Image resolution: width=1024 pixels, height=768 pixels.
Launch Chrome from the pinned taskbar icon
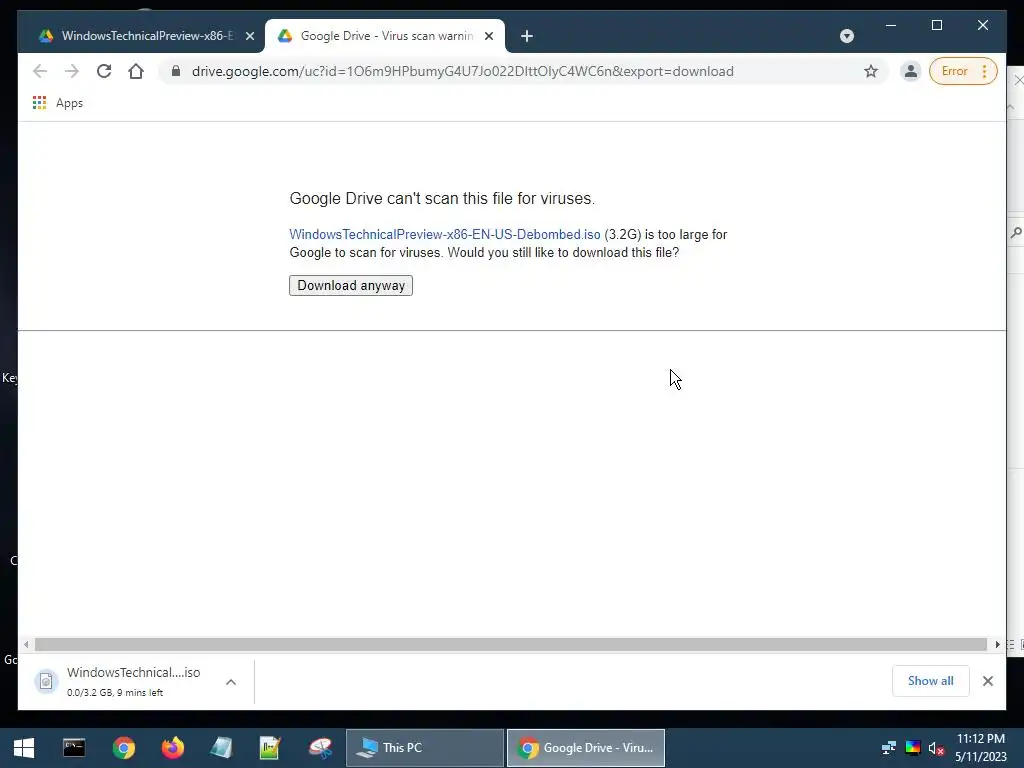tap(123, 748)
